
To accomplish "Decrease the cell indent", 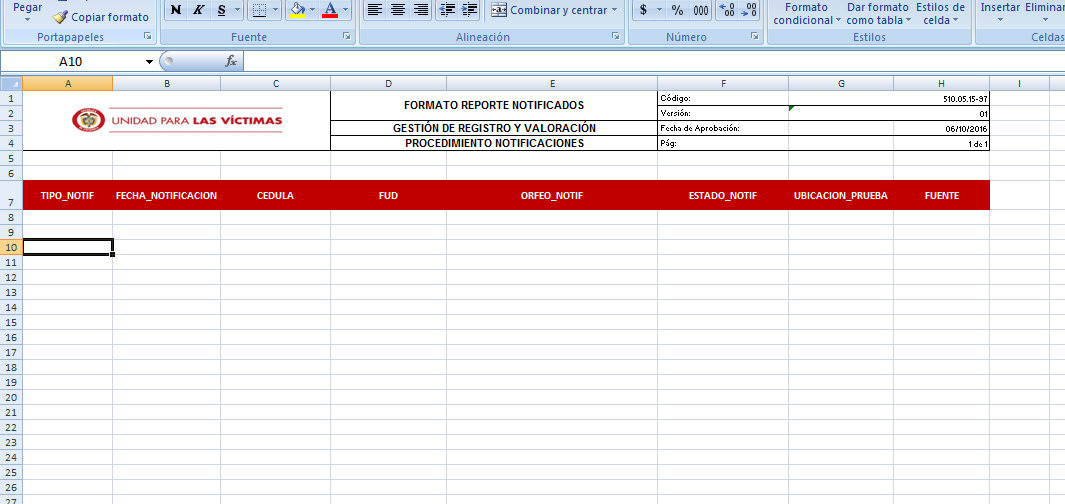I will pyautogui.click(x=447, y=10).
